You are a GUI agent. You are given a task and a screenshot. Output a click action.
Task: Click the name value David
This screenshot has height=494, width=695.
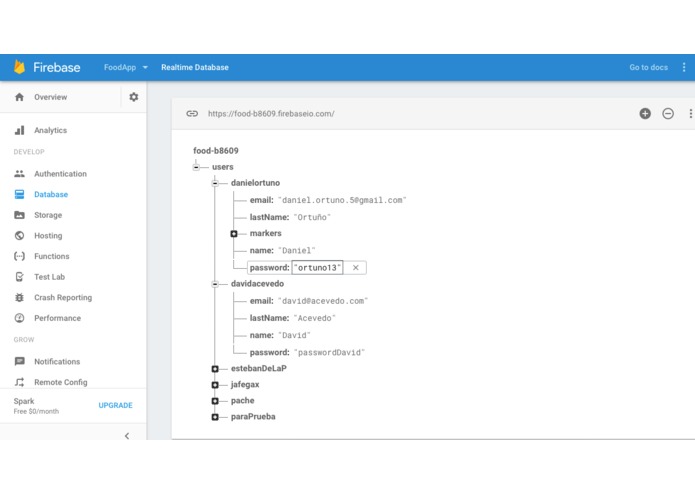[294, 335]
